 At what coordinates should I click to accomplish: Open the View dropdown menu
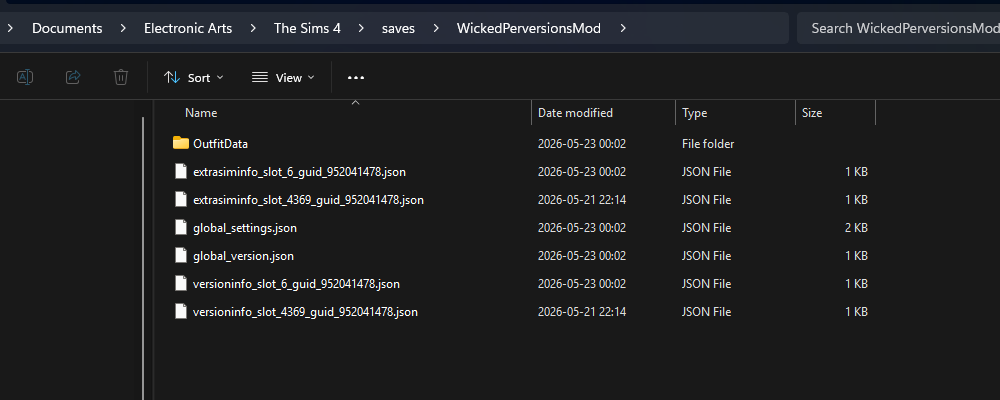283,77
